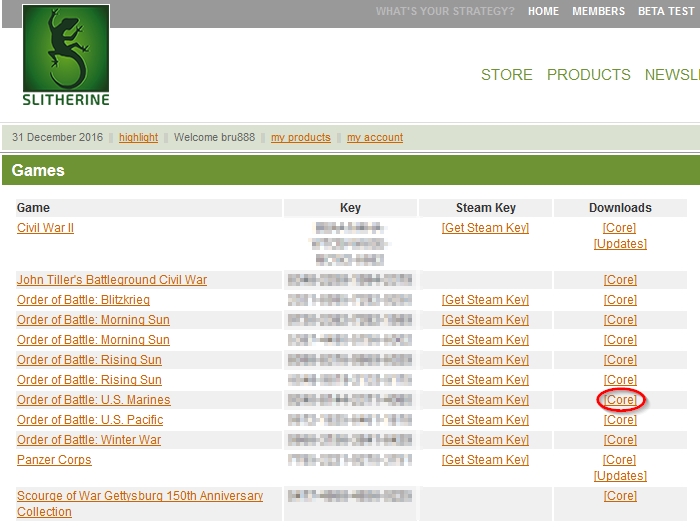Open the PRODUCTS navigation tab
Viewport: 700px width, 527px height.
click(588, 75)
